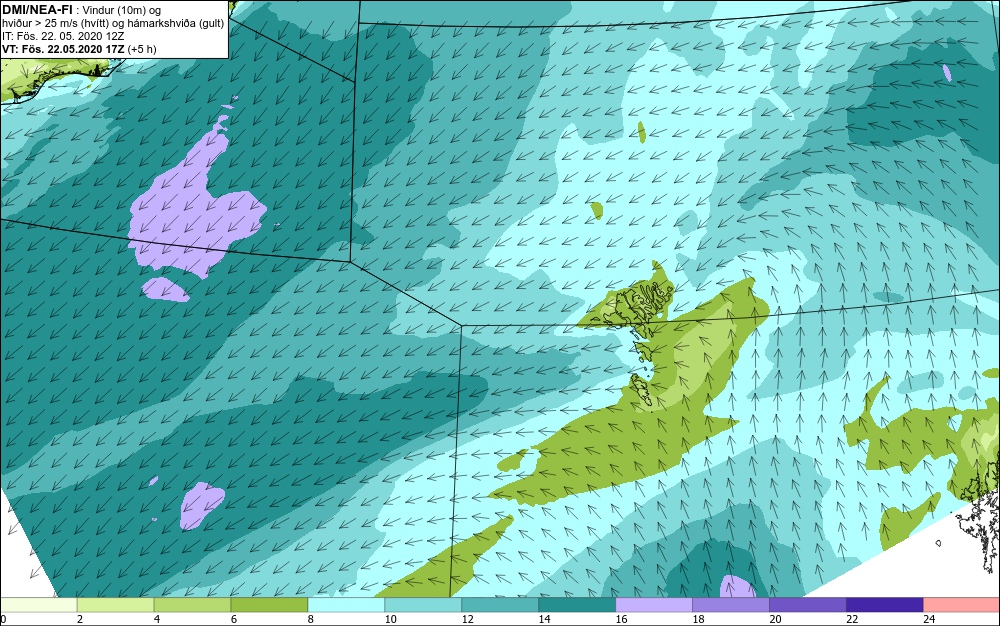The image size is (1000, 626).
Task: Click the largest purple wind area on the map
Action: (x=195, y=207)
